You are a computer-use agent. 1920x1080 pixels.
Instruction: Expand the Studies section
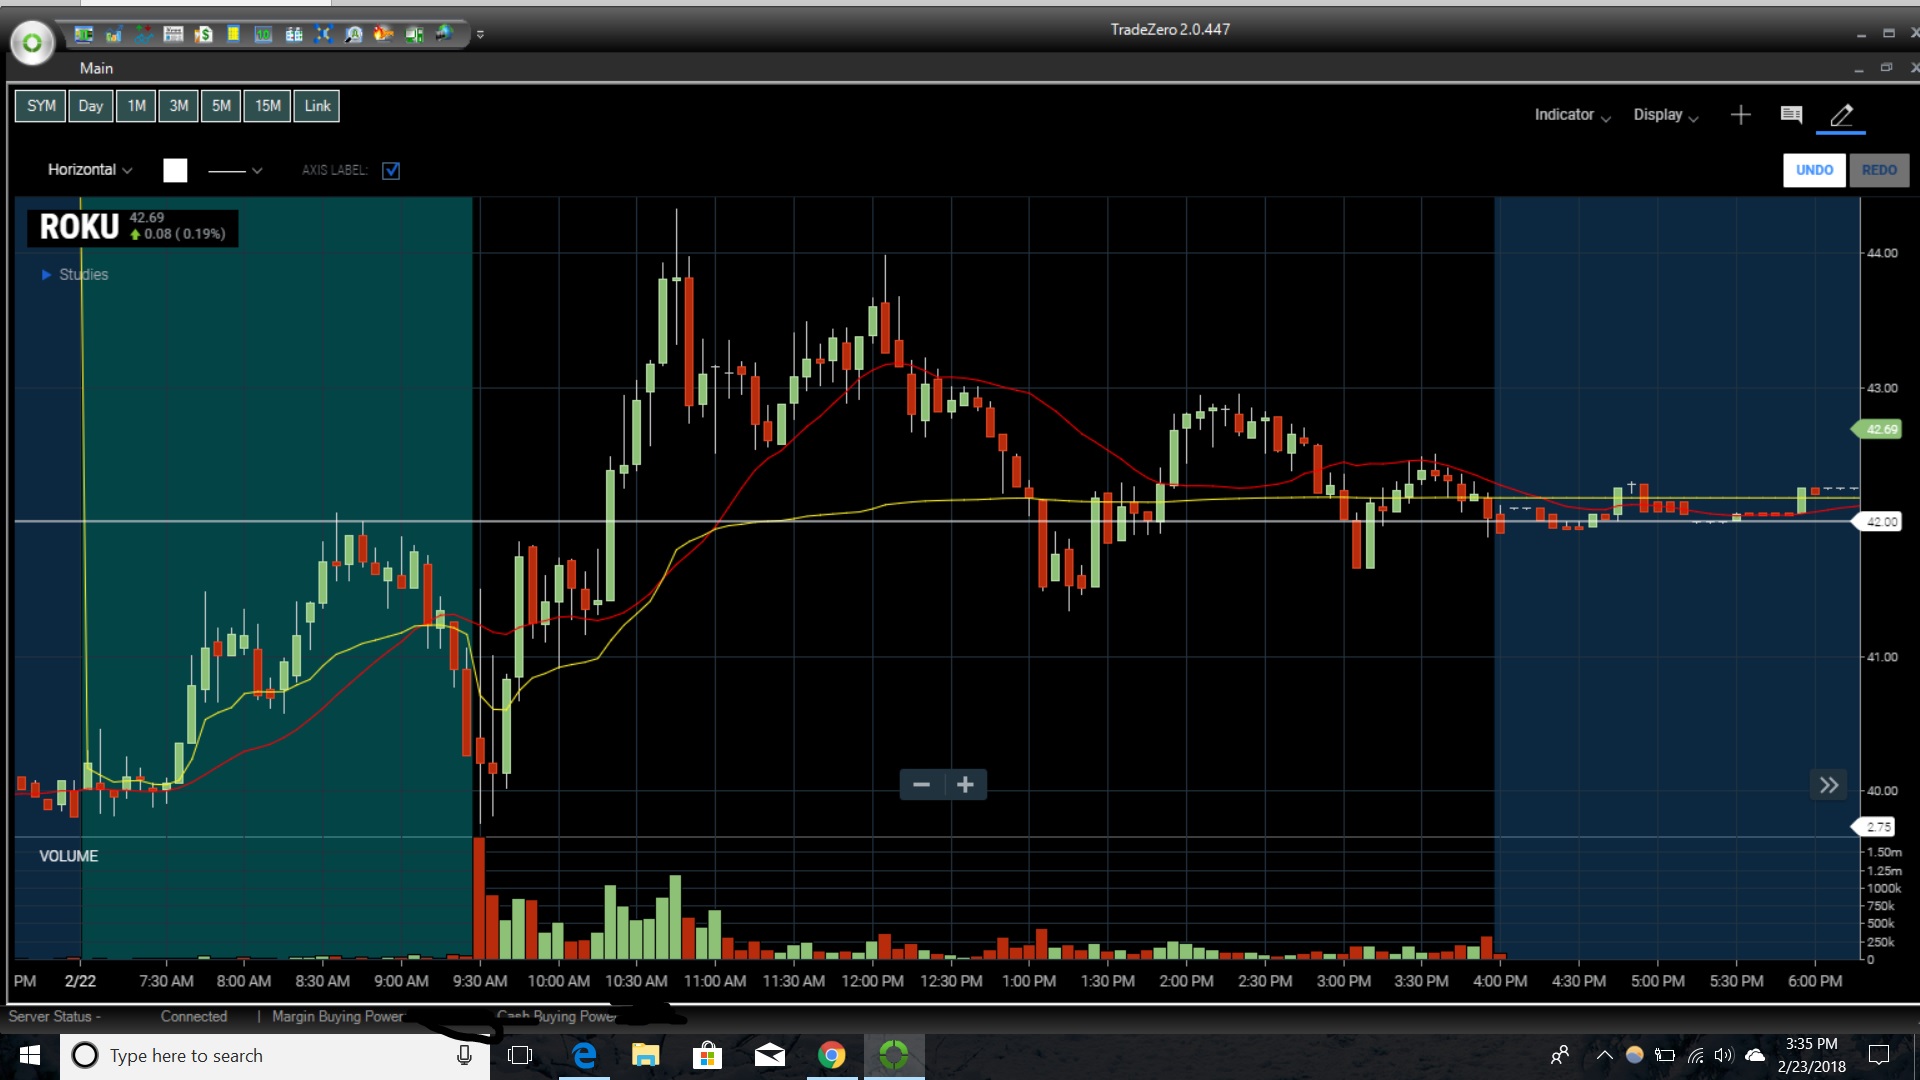point(75,274)
